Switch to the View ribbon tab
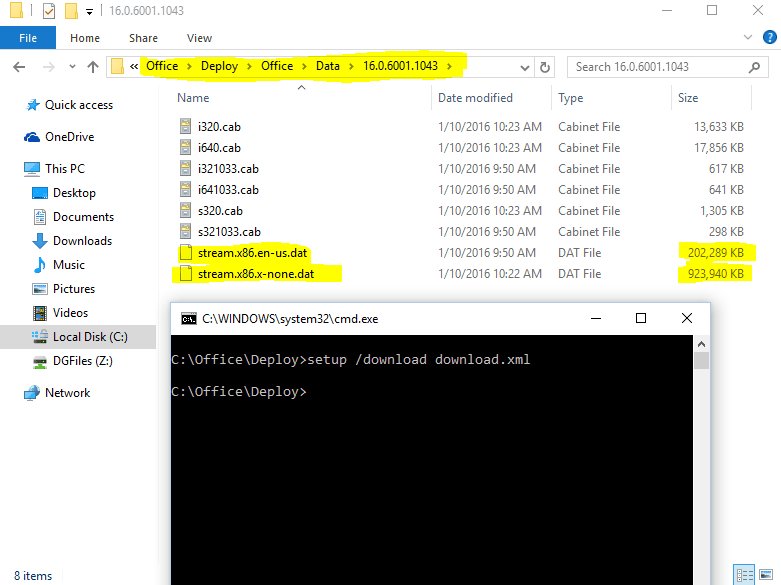This screenshot has height=585, width=781. pyautogui.click(x=199, y=38)
